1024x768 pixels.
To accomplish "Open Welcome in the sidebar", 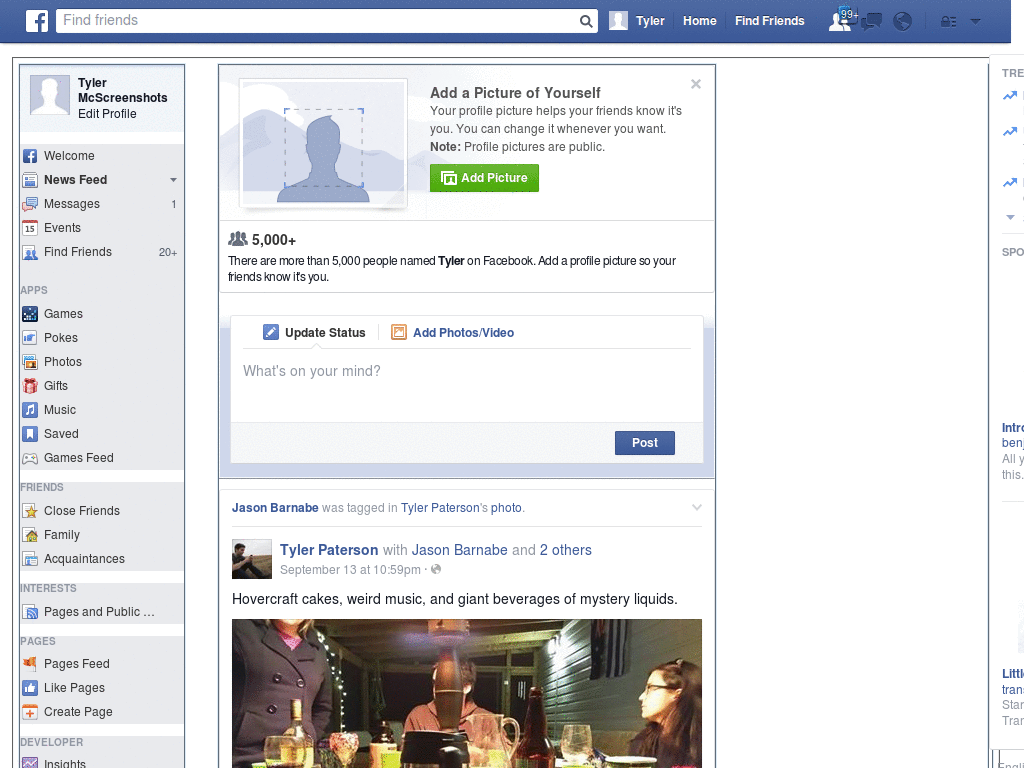I will click(69, 155).
